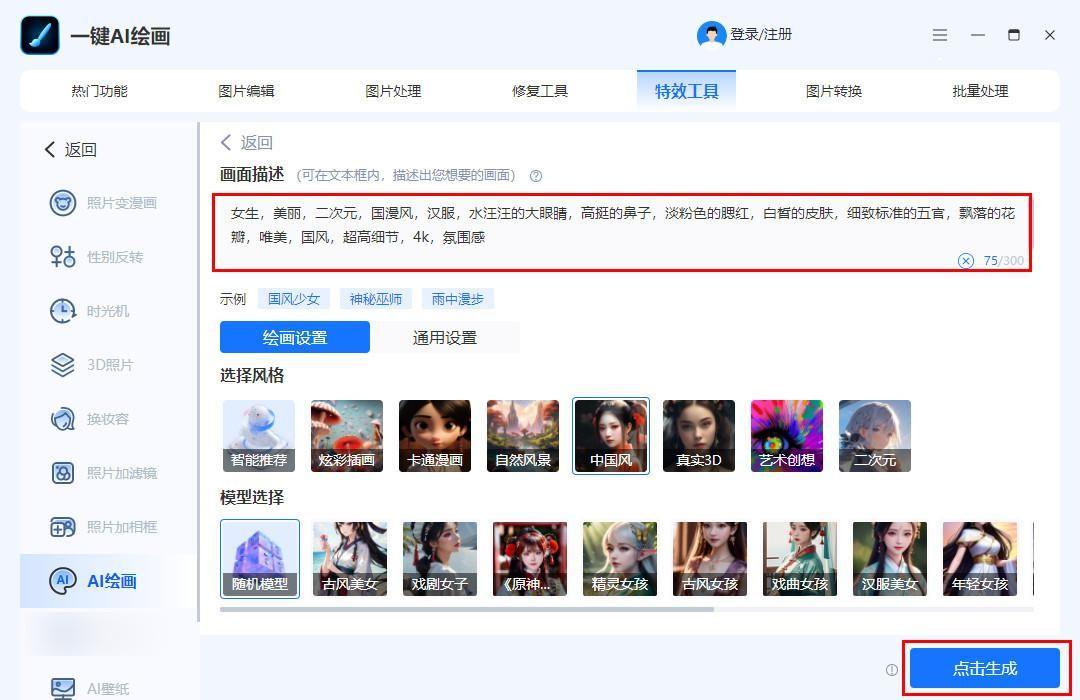Click sidebar vertical scrollbar
Image resolution: width=1080 pixels, height=700 pixels.
click(x=198, y=372)
